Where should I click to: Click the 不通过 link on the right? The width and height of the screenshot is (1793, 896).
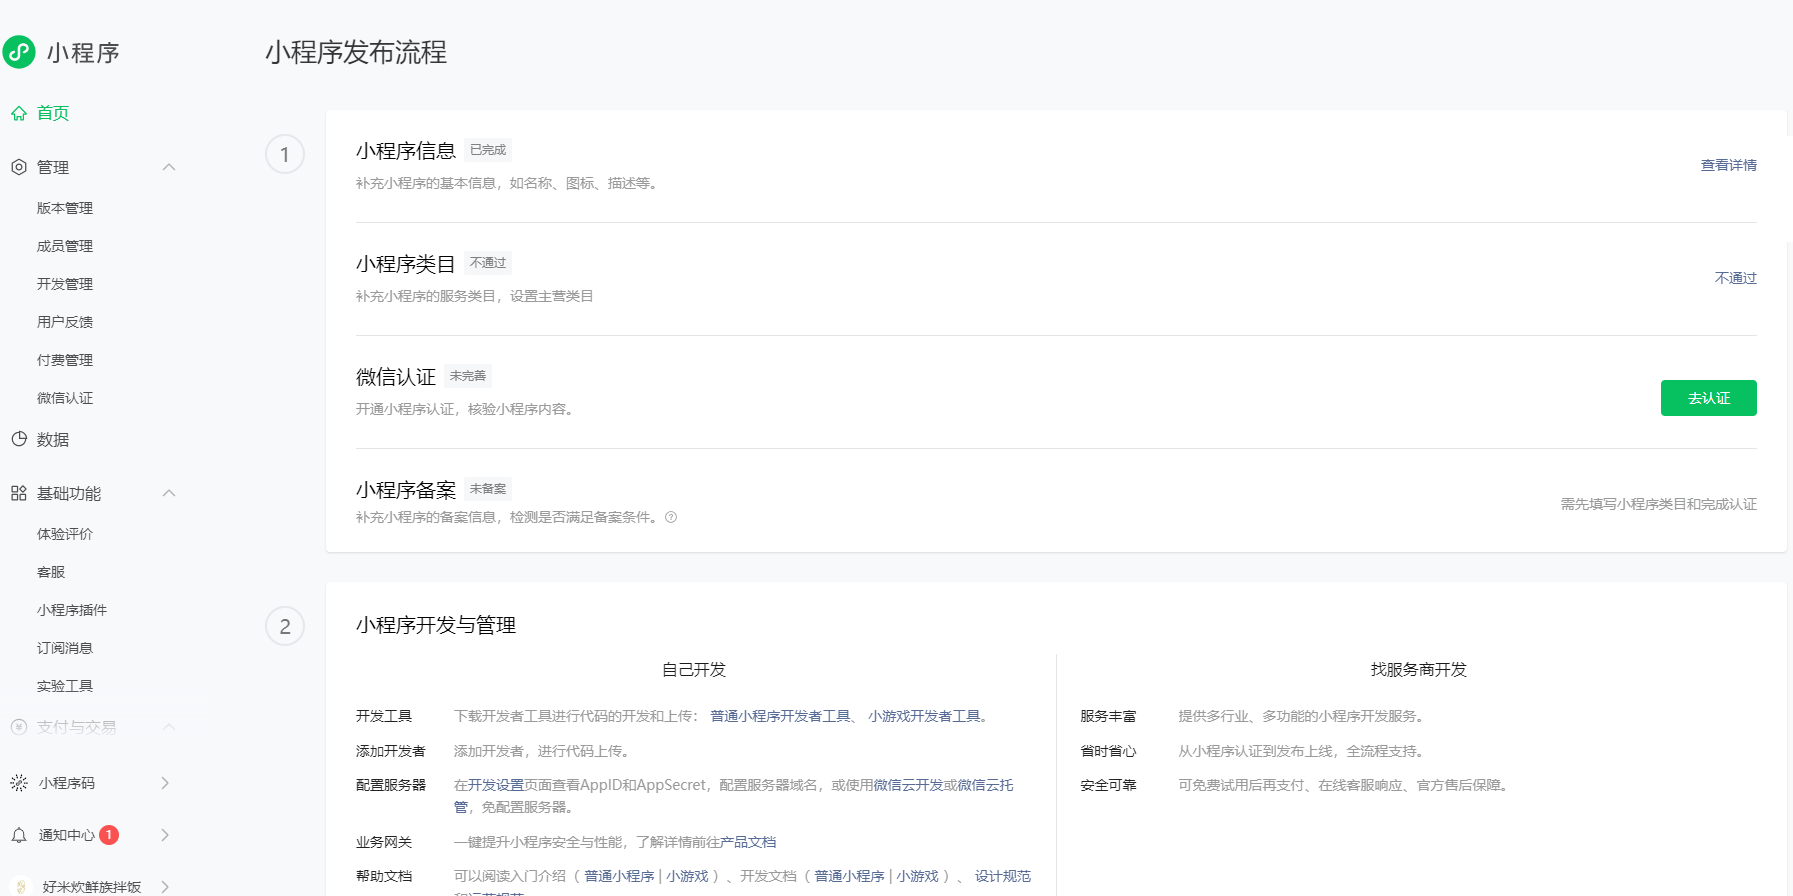click(1735, 278)
